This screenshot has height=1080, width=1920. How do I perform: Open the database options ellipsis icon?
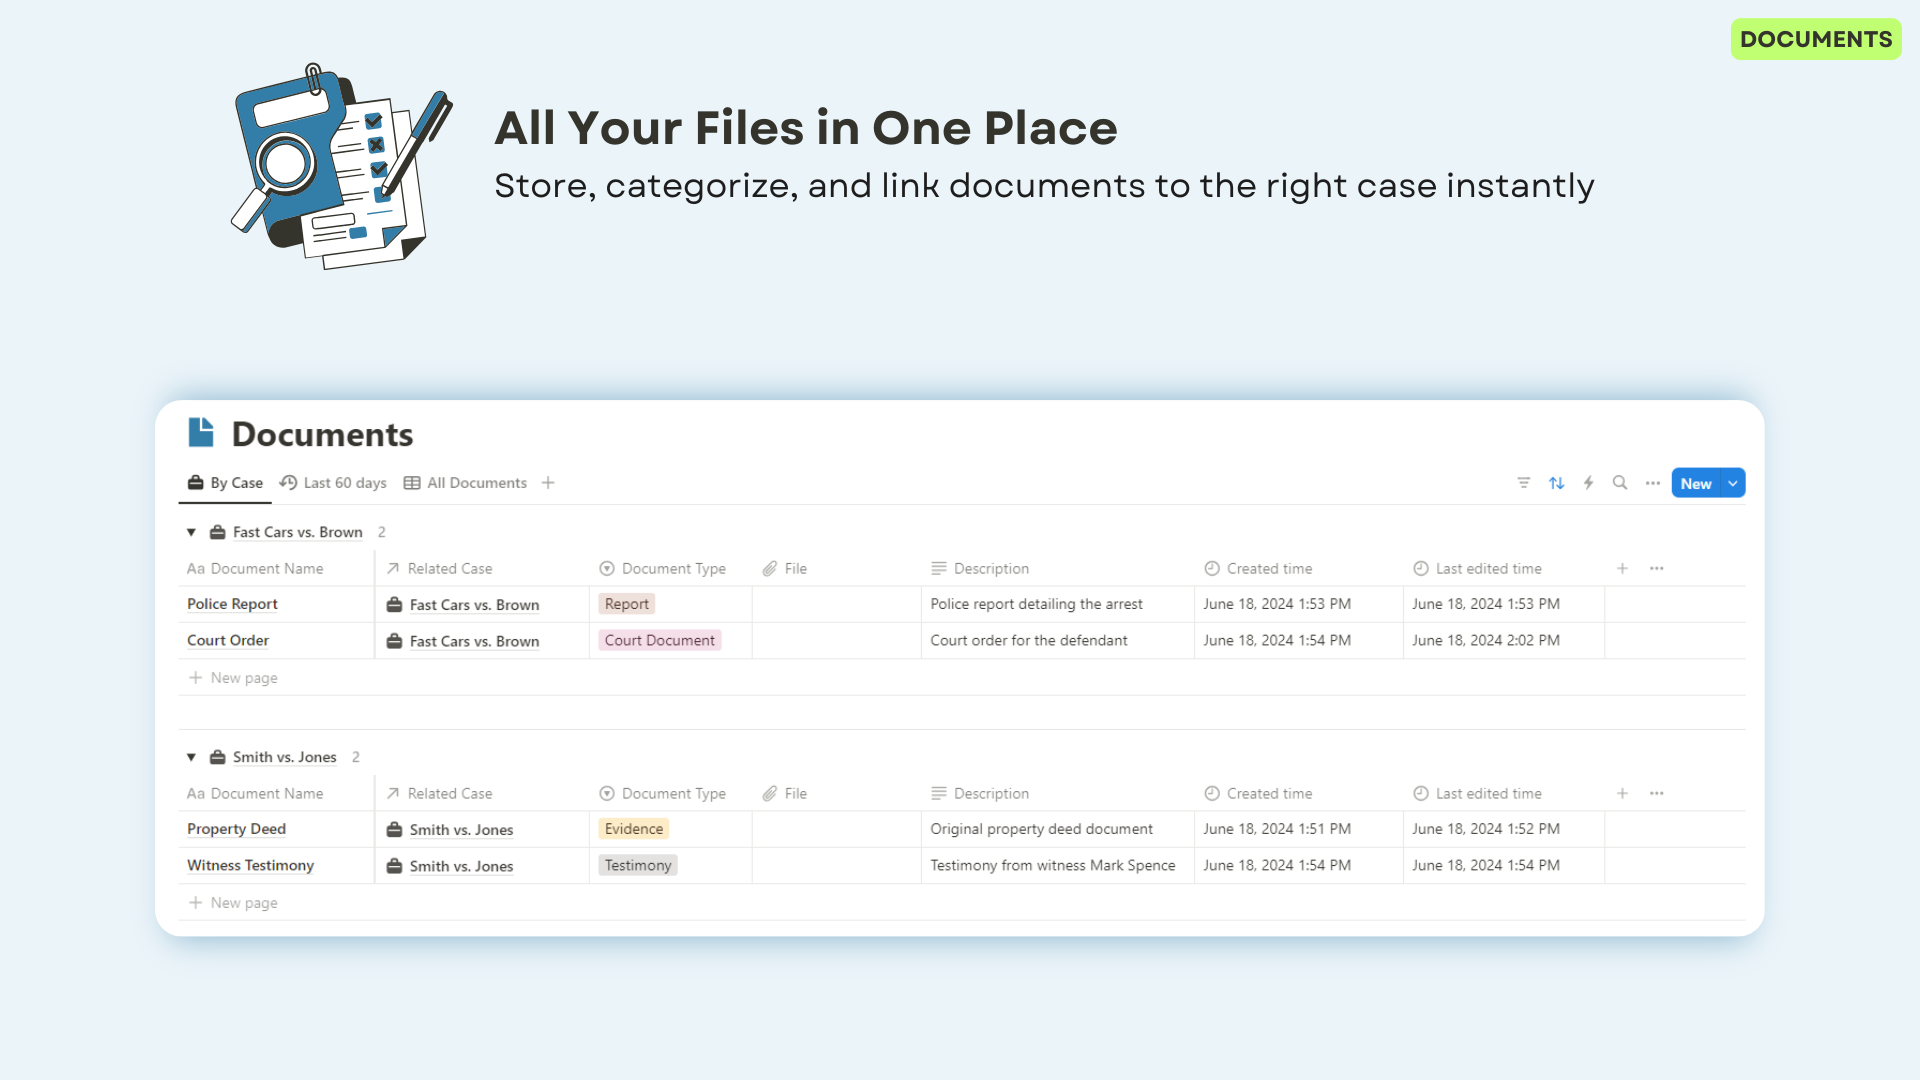click(x=1653, y=483)
